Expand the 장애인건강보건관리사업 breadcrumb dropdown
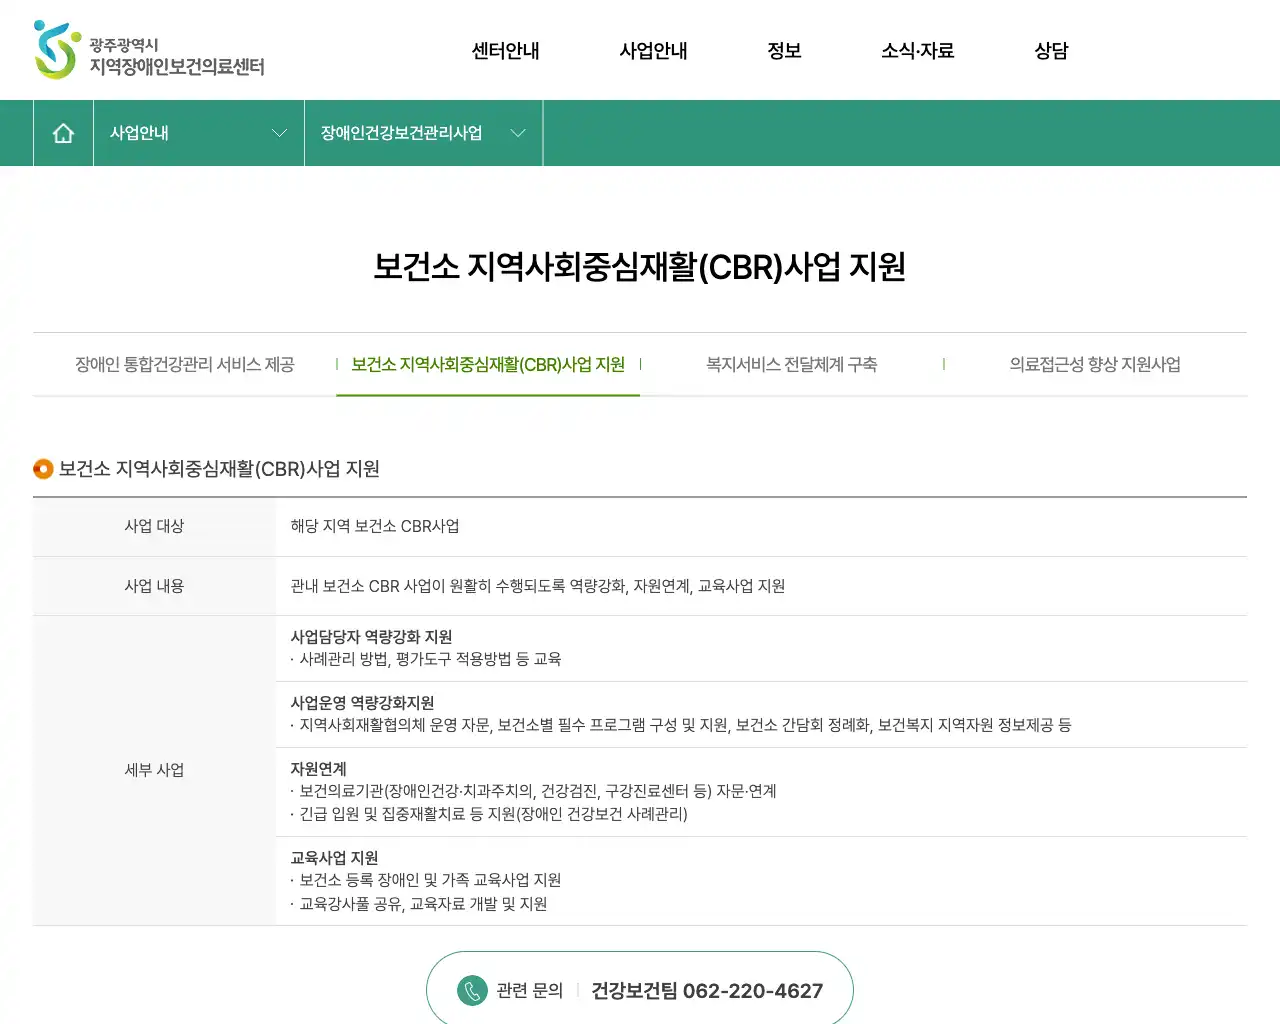 (x=423, y=133)
